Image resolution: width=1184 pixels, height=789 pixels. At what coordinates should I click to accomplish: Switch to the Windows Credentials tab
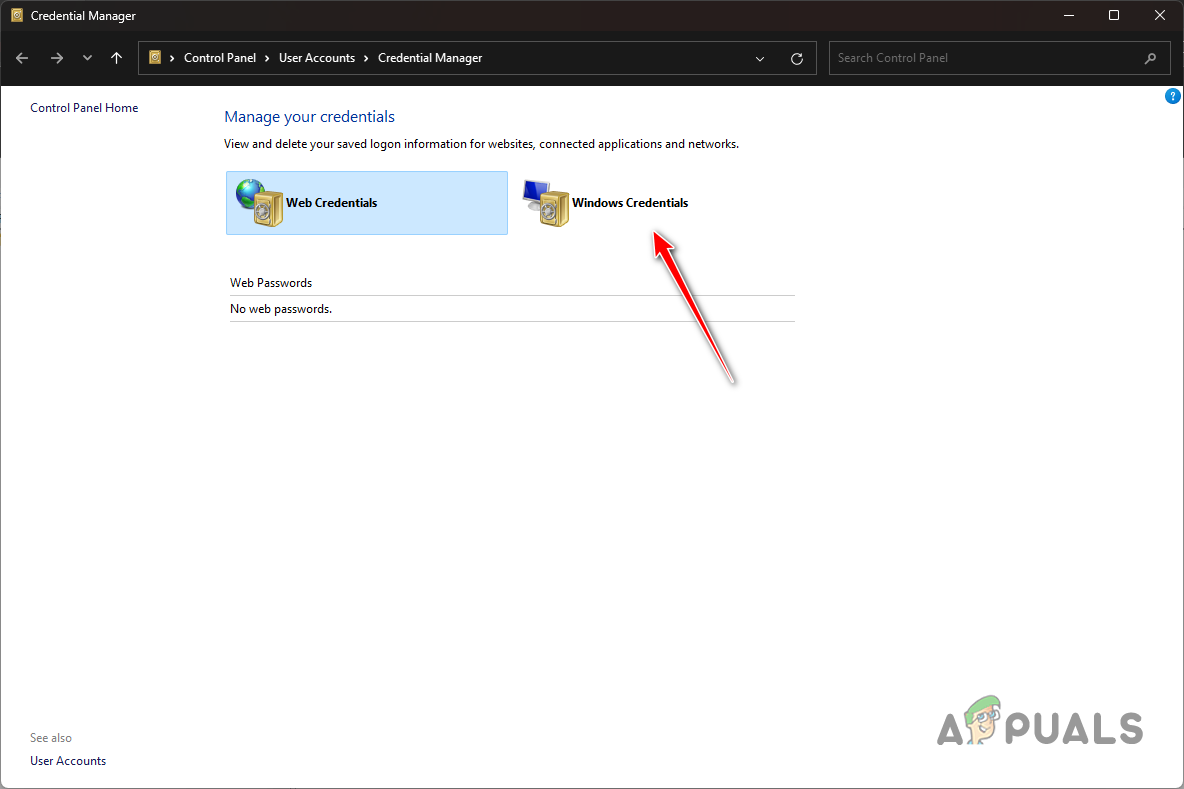pos(630,203)
